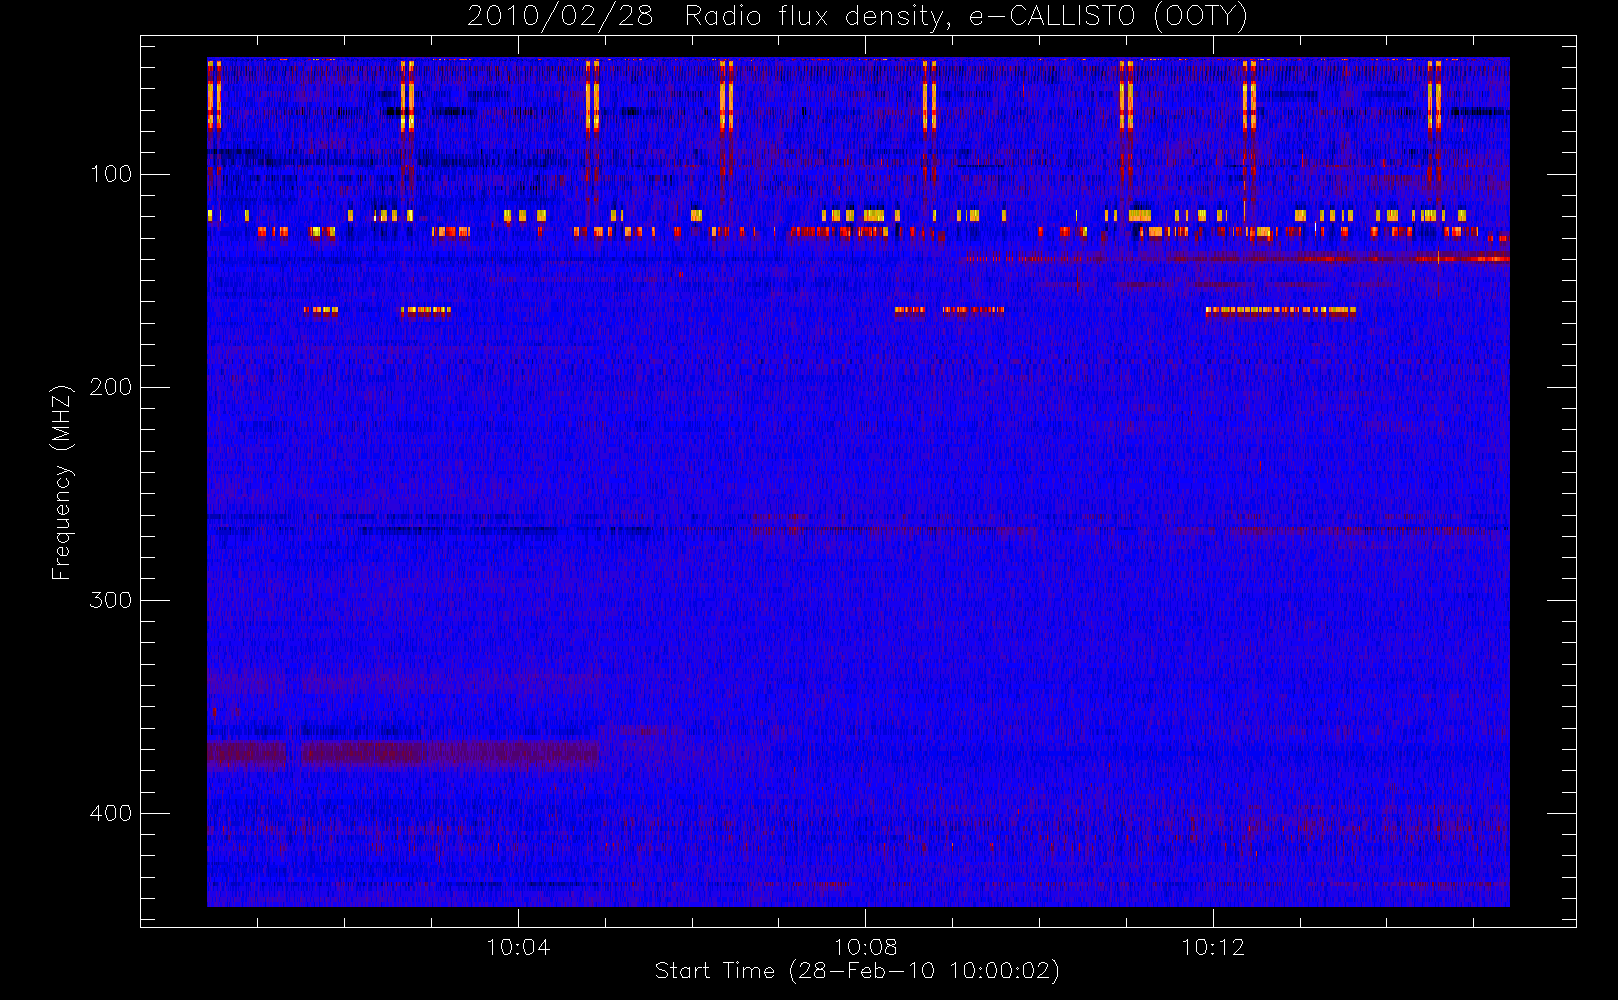Click the '10:04' time tick label
The image size is (1618, 1000).
518,947
